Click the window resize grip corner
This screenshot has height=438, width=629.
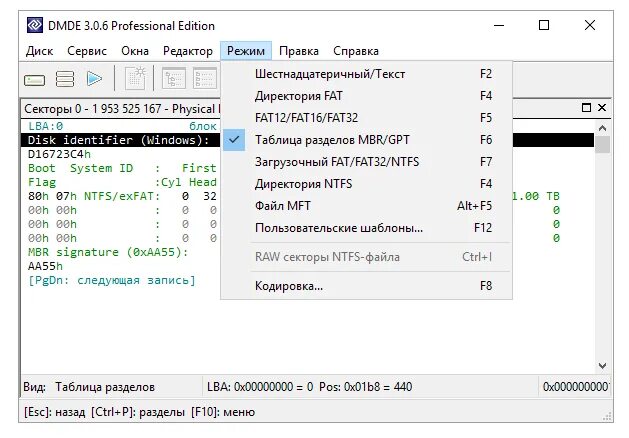point(607,417)
